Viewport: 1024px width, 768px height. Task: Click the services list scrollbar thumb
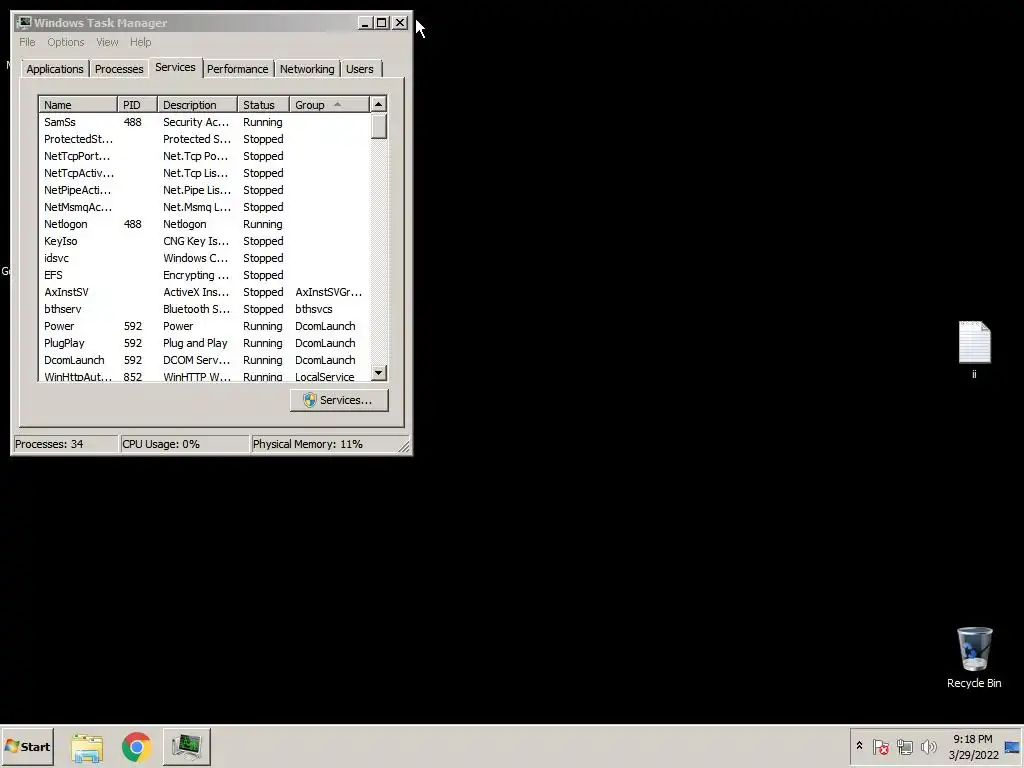379,126
